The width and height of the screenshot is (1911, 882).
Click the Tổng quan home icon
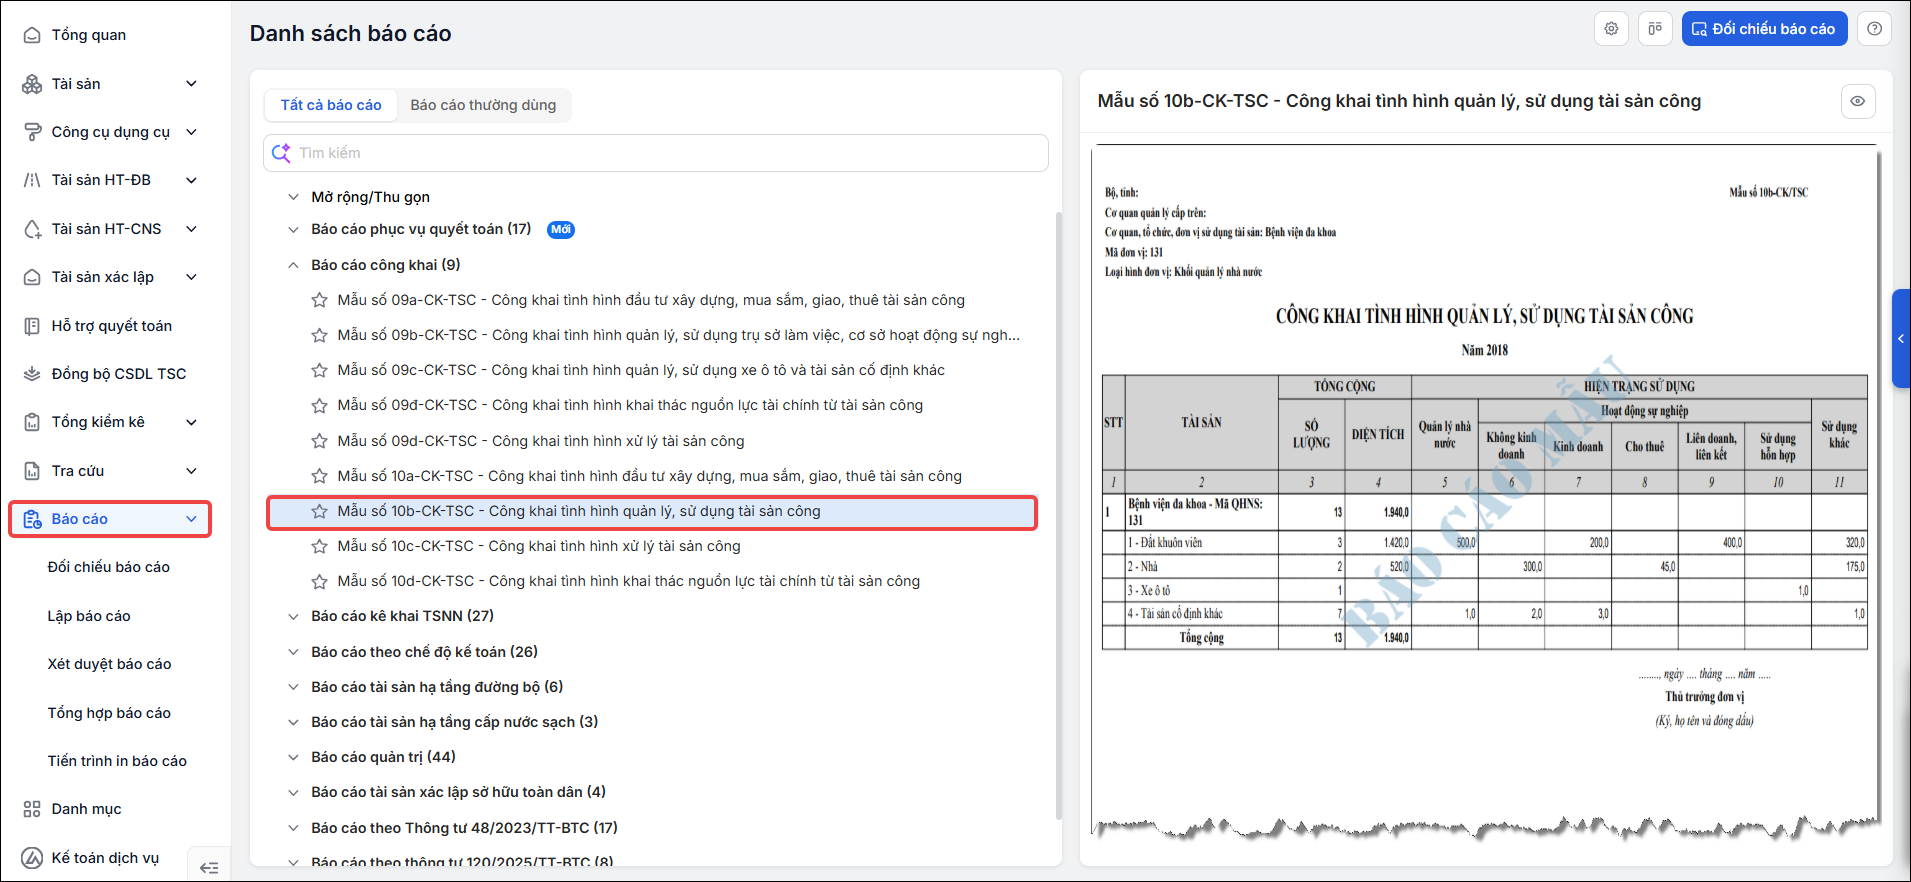click(32, 35)
